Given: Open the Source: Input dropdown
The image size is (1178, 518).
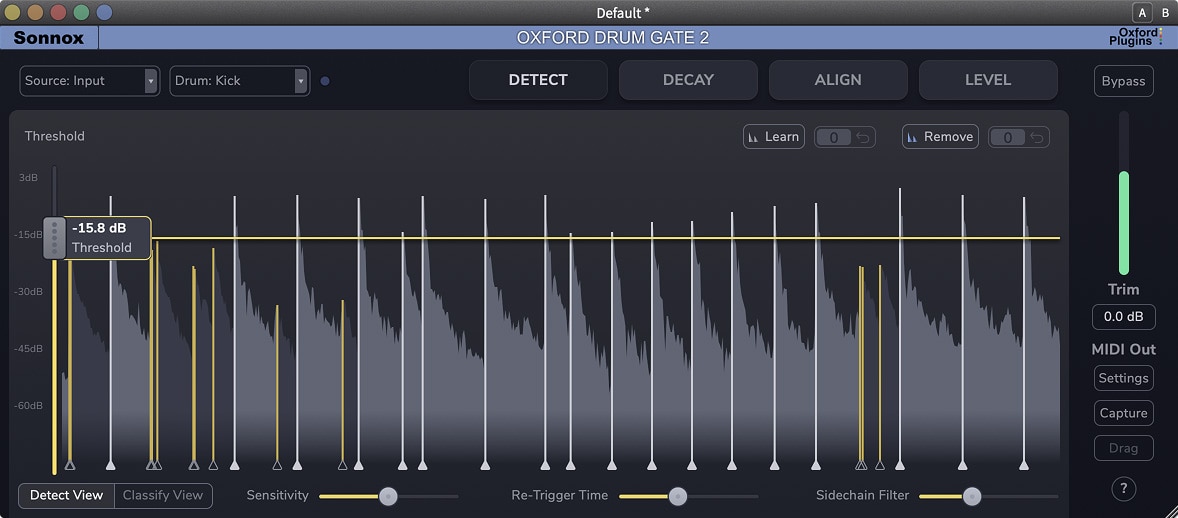Looking at the screenshot, I should point(89,81).
